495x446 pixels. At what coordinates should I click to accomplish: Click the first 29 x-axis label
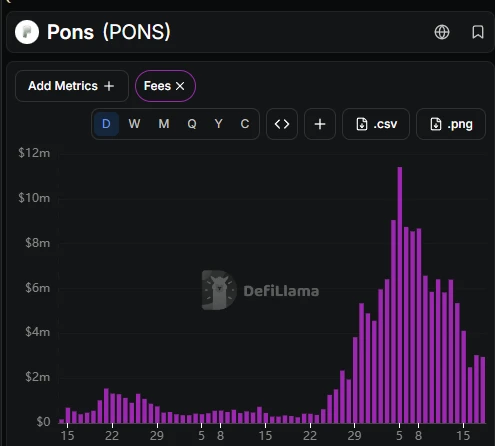[157, 436]
